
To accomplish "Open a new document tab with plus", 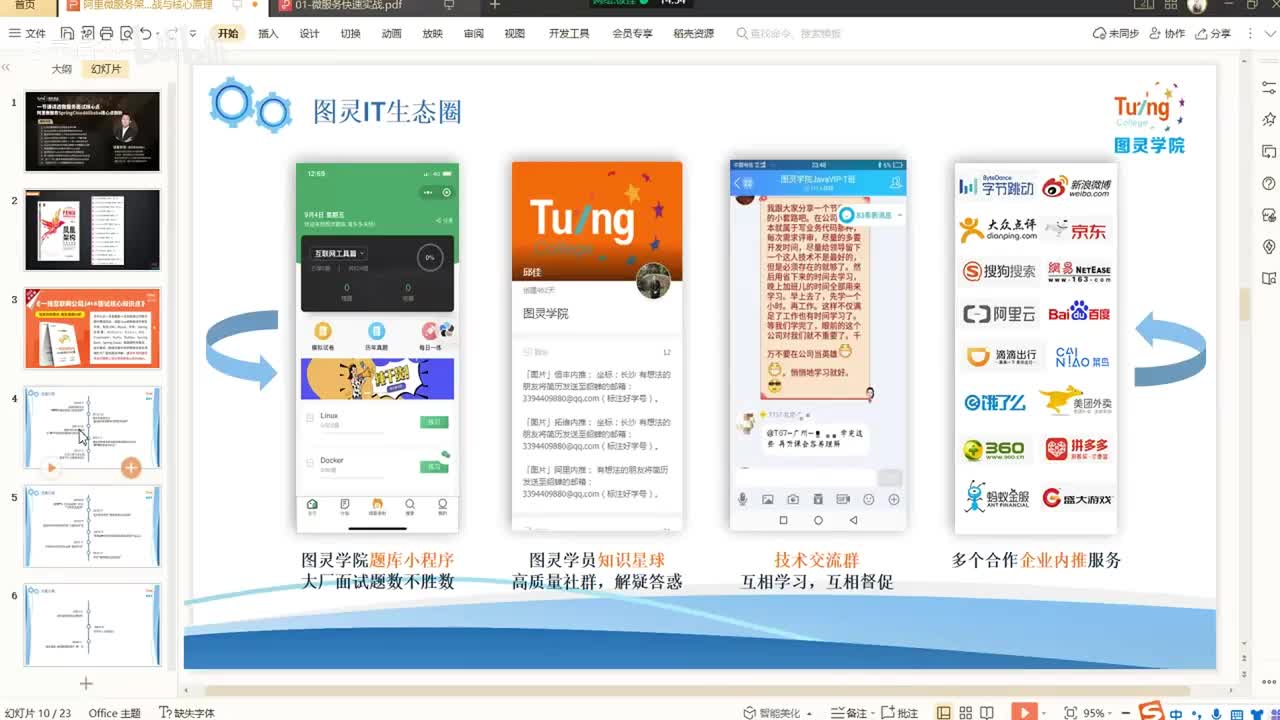I will 494,6.
